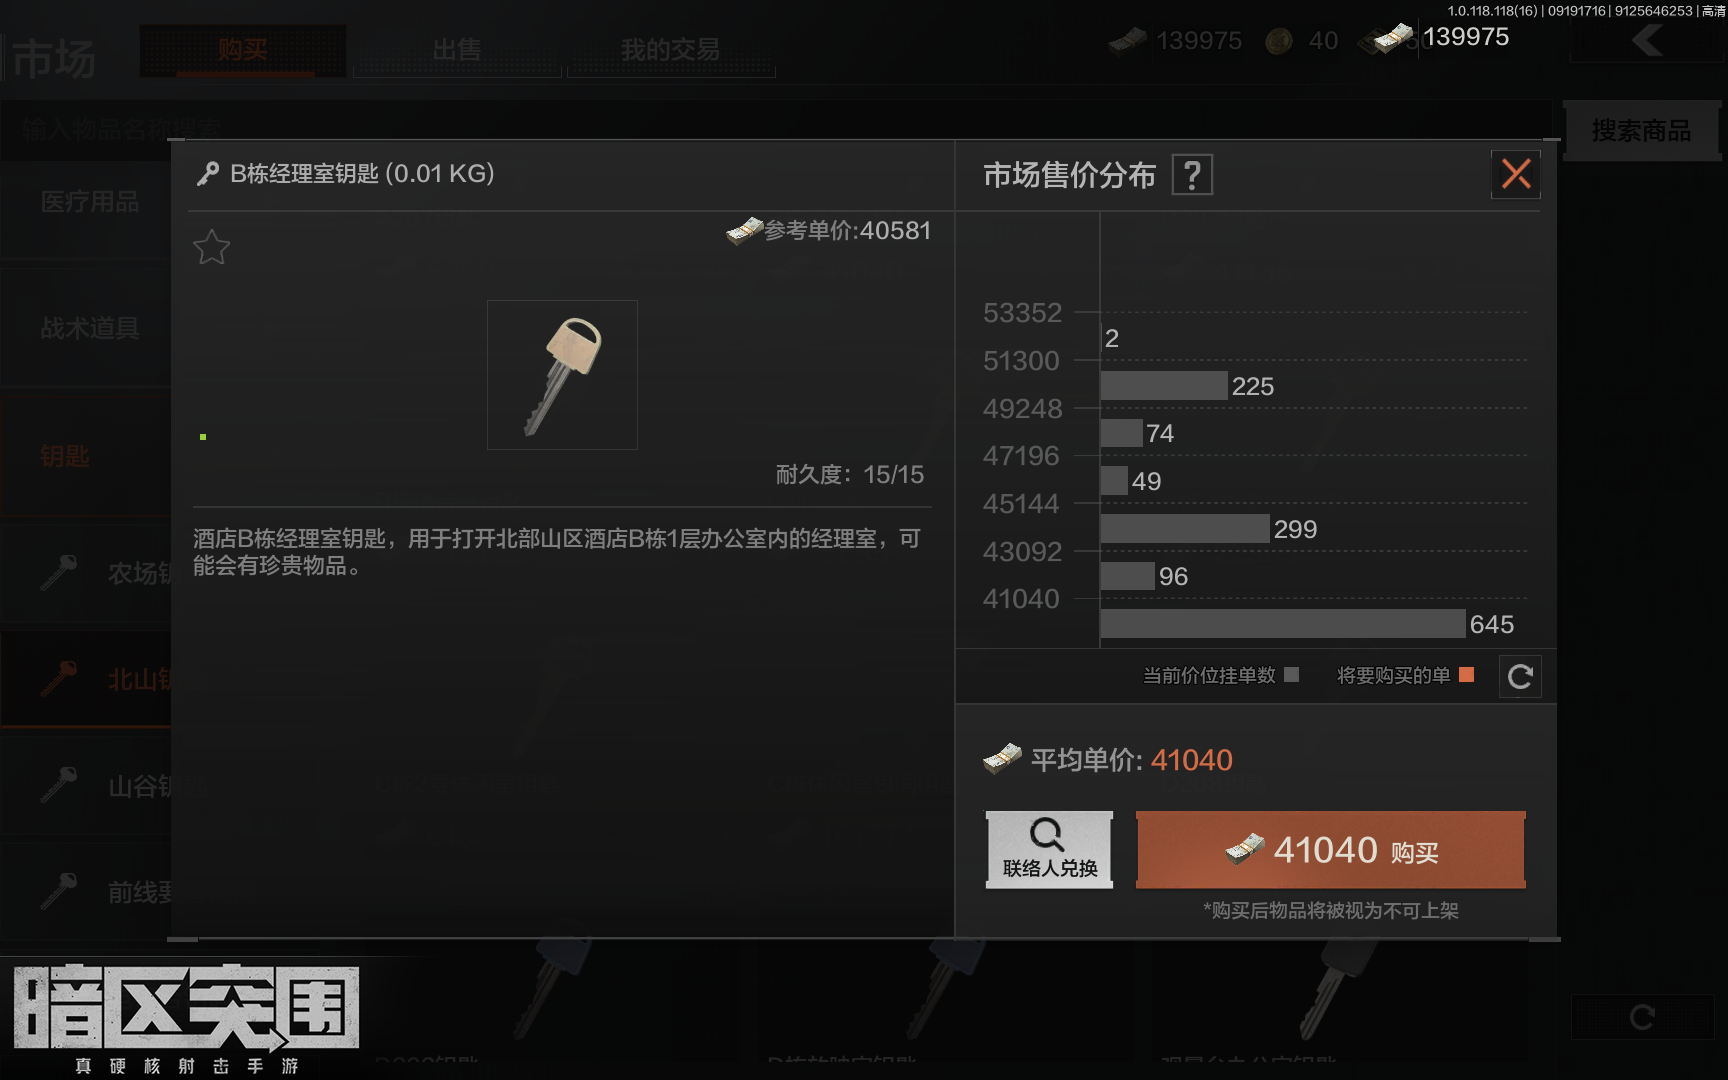
Task: Switch to the 出售 tab
Action: click(457, 51)
